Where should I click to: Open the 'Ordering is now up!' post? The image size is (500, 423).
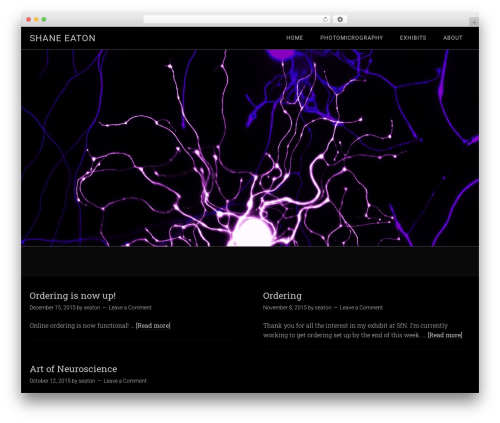[x=73, y=296]
